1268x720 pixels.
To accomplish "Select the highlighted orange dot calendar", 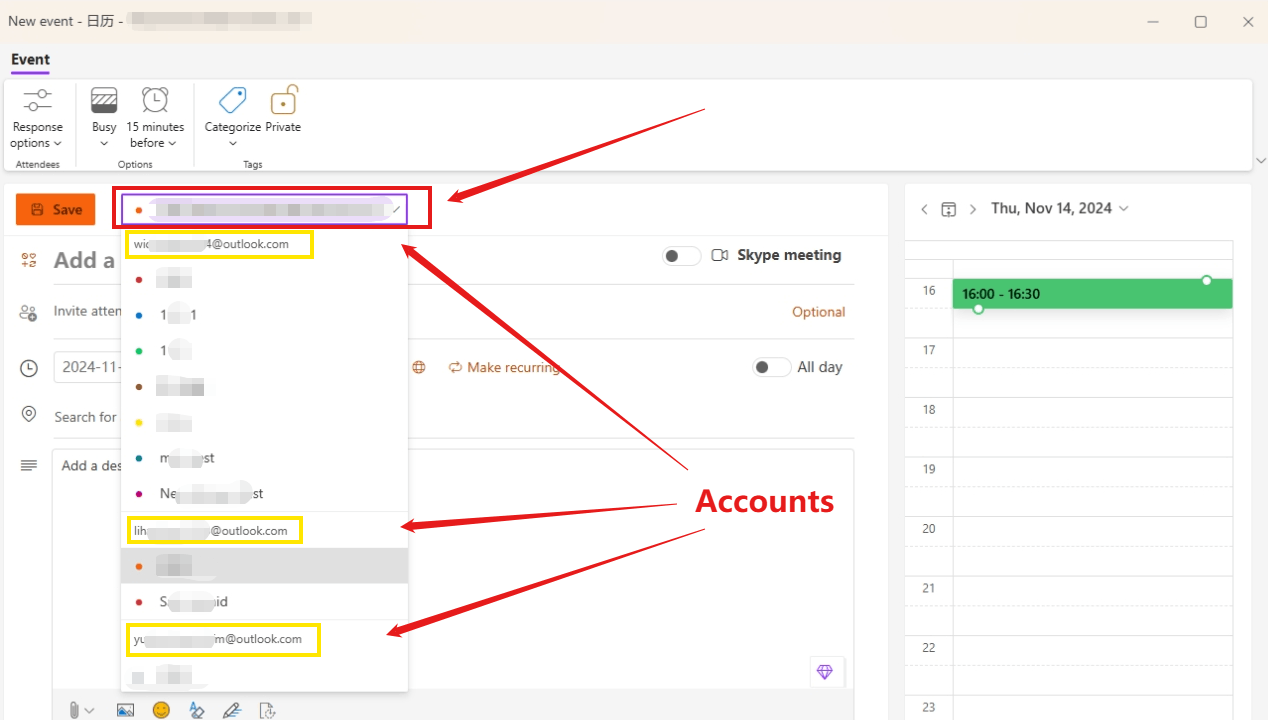I will pyautogui.click(x=264, y=566).
